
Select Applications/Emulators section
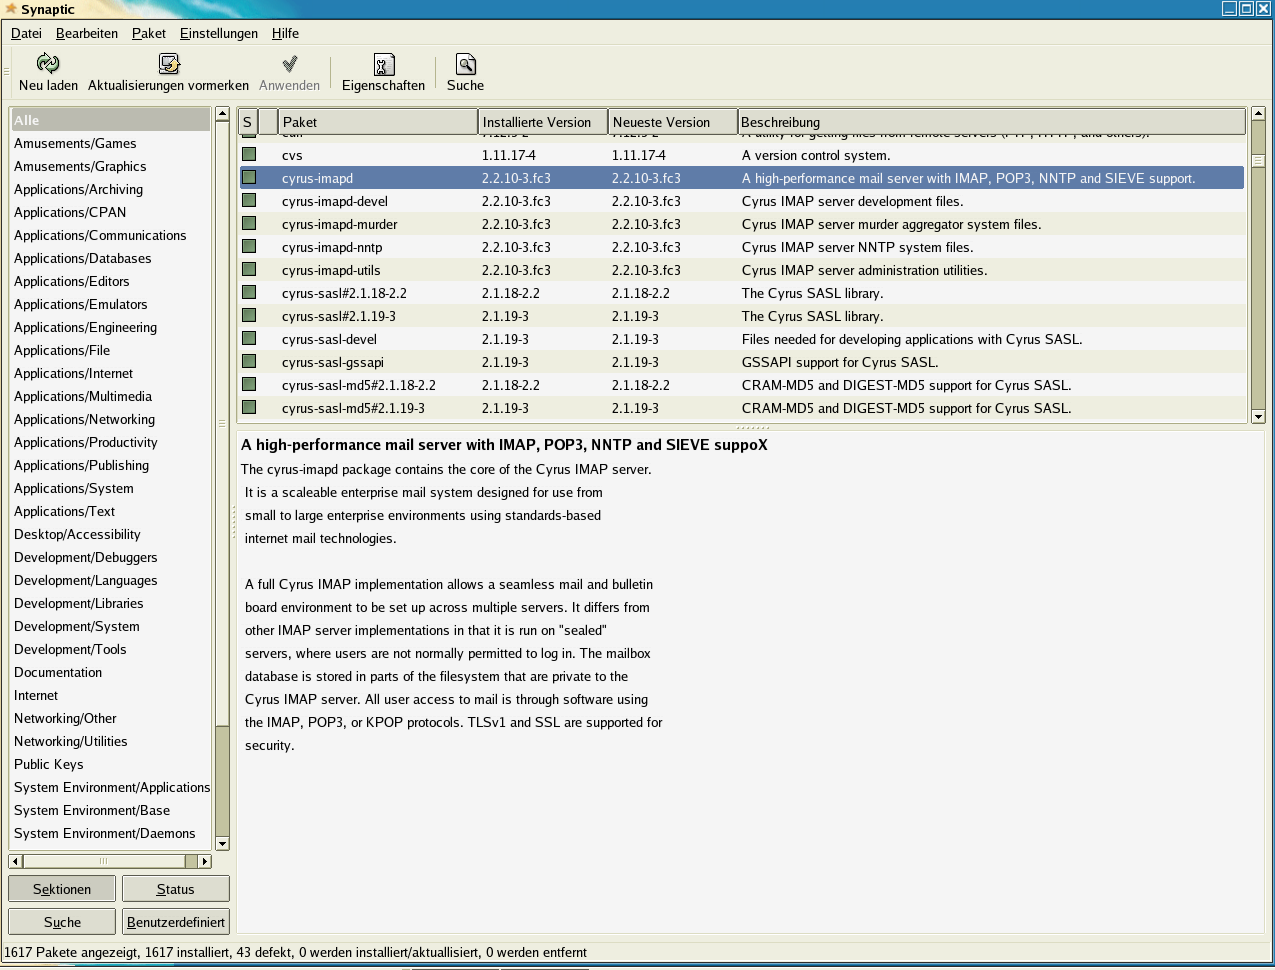[111, 304]
